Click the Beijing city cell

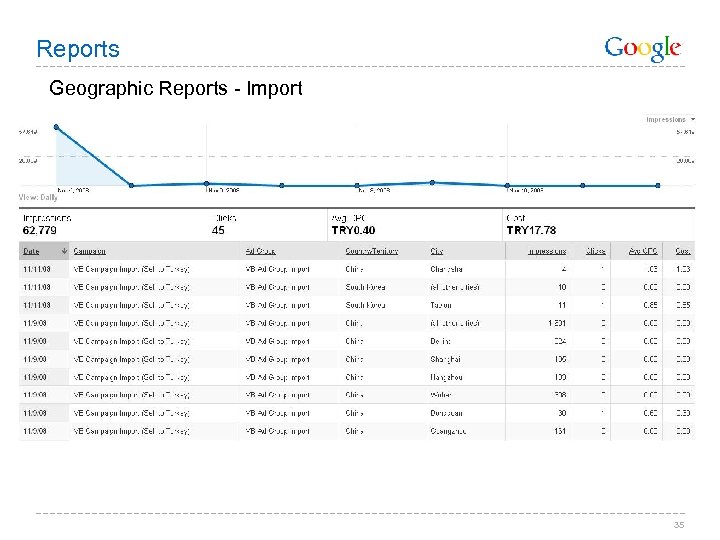click(440, 341)
